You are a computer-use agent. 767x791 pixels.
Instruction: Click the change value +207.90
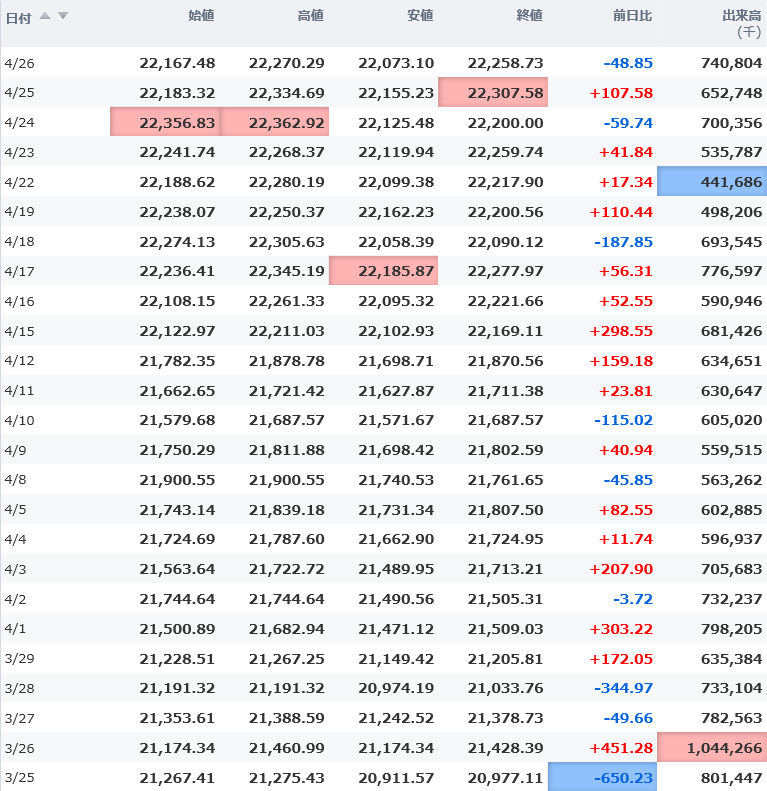621,569
